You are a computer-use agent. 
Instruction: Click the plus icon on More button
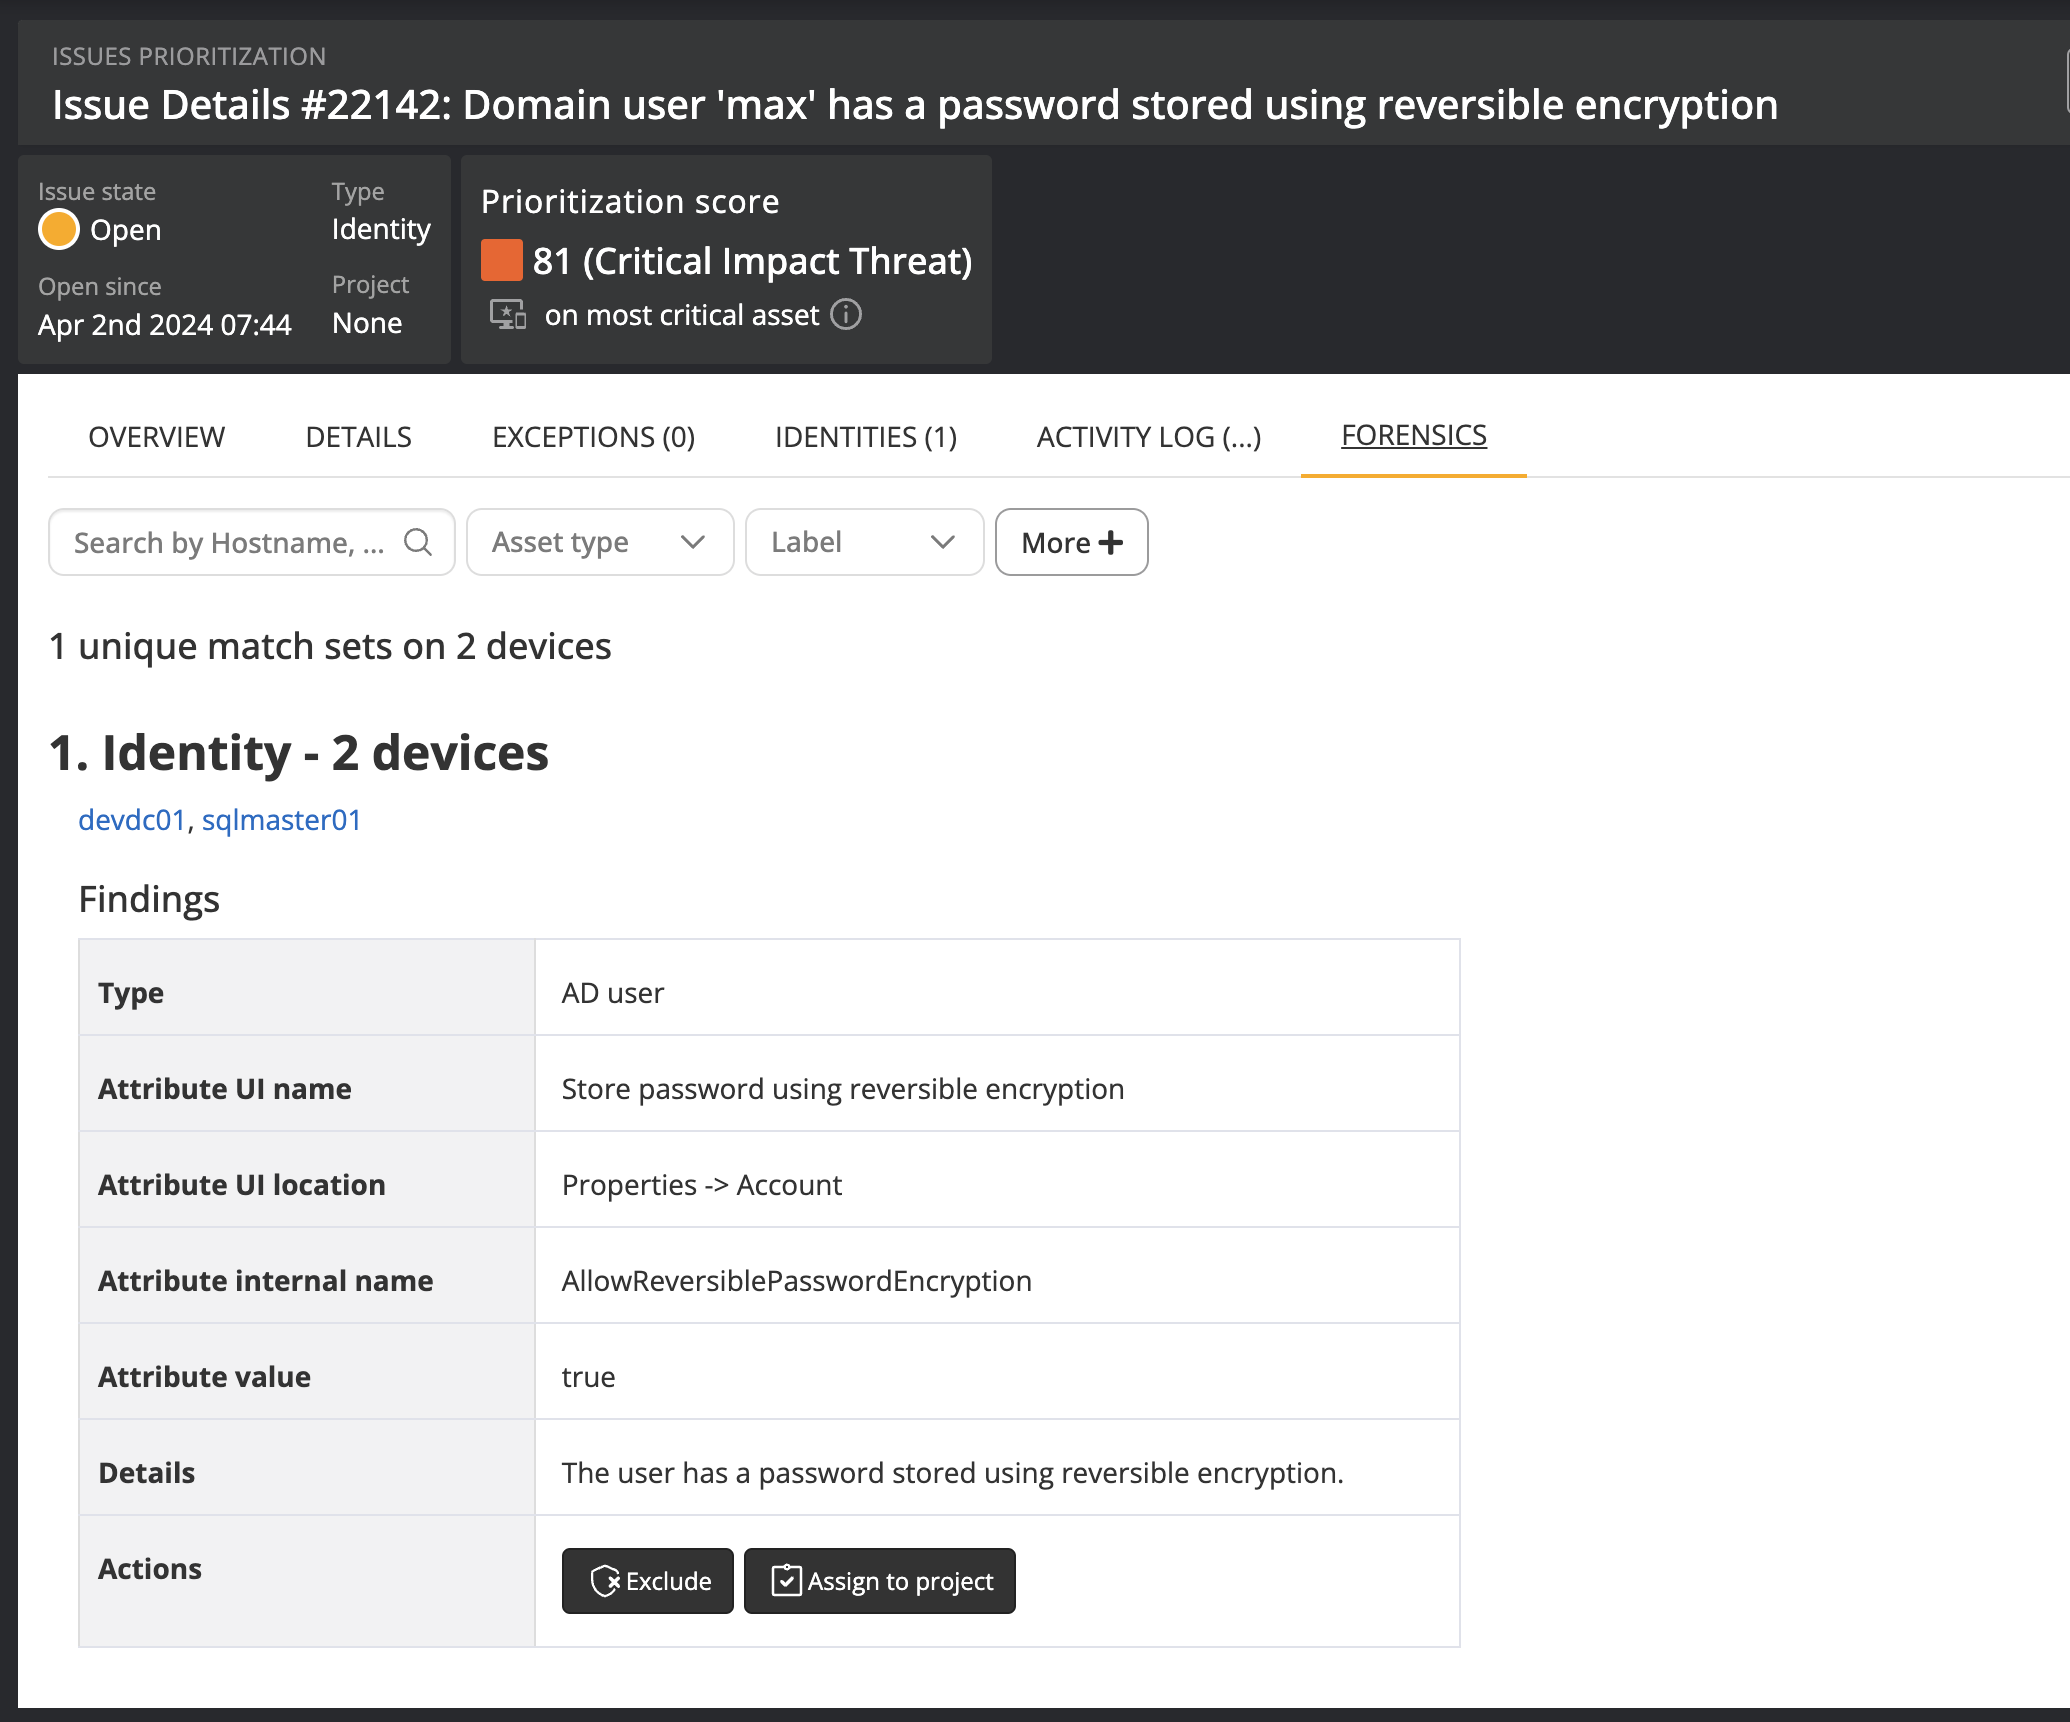tap(1111, 542)
